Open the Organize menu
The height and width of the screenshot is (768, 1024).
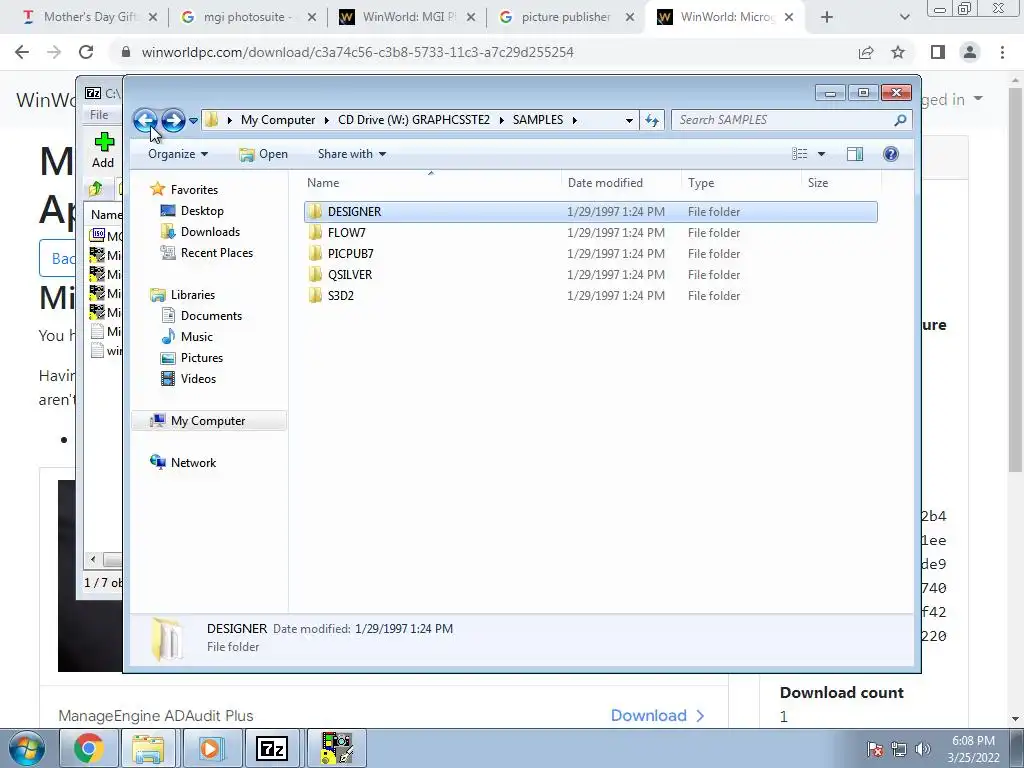(178, 154)
